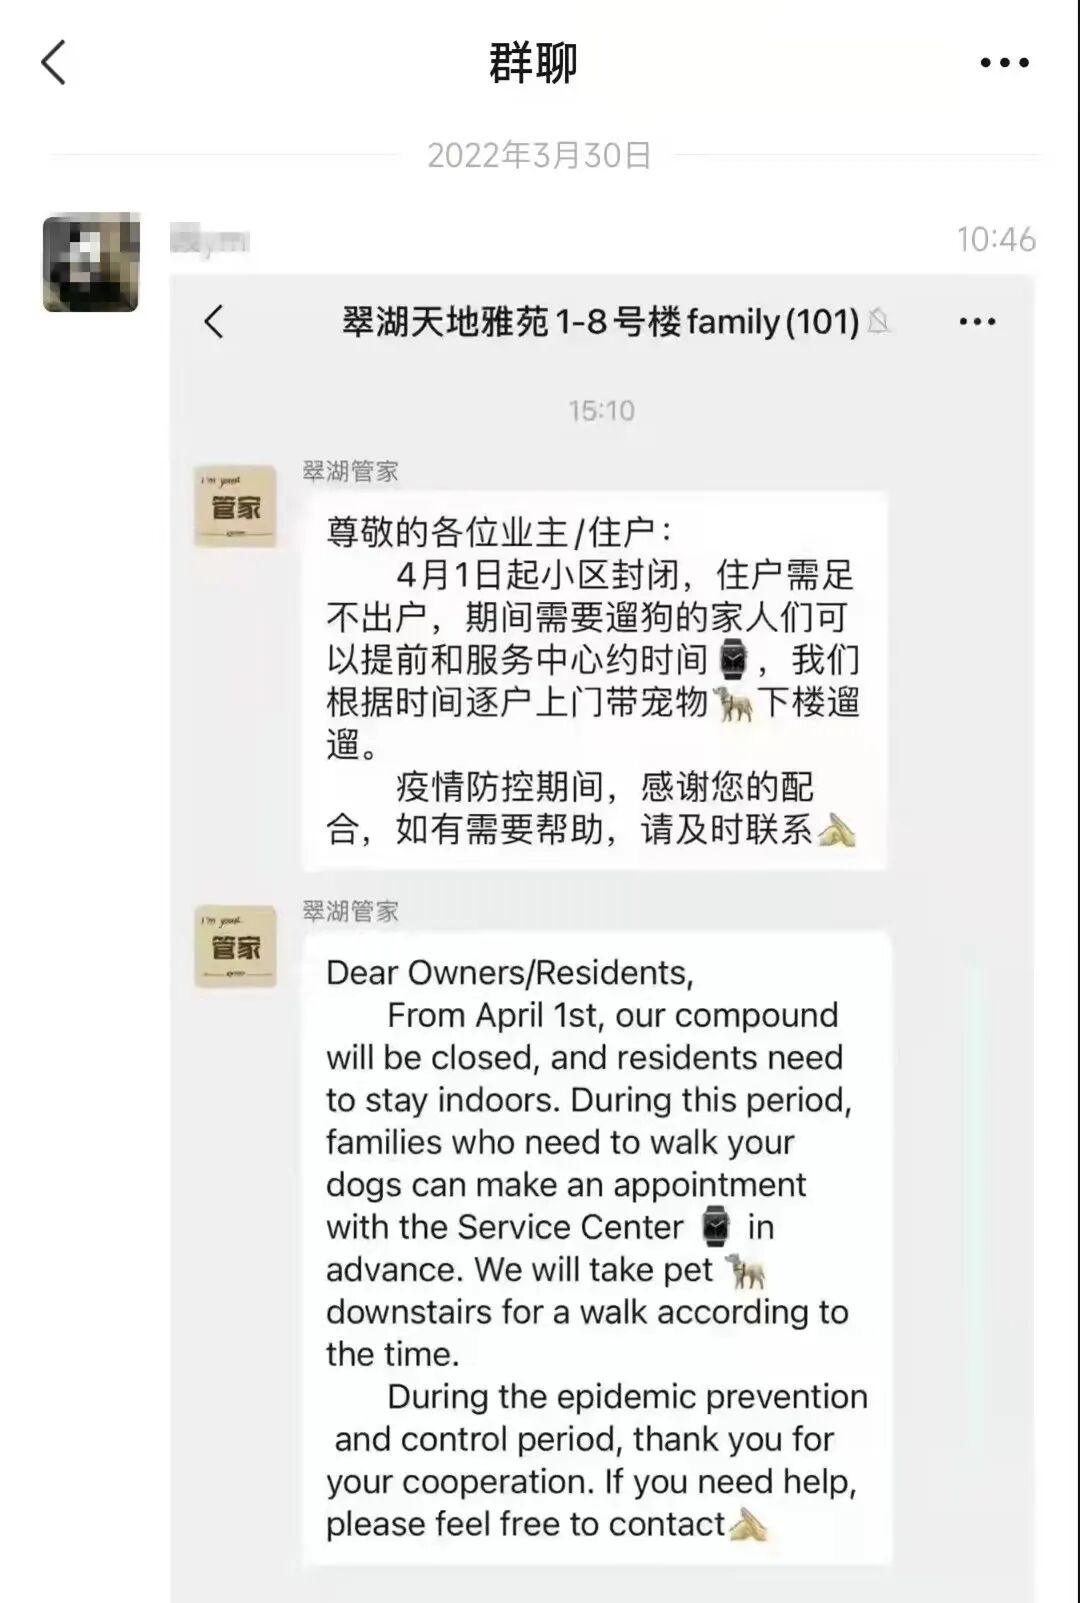Tap the 15:10 timestamp in forwarded chat
1080x1603 pixels.
point(602,410)
